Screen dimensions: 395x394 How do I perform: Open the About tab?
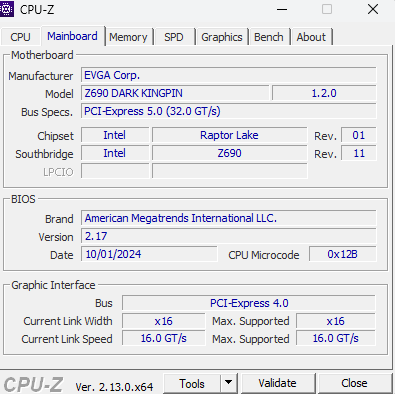tap(311, 37)
